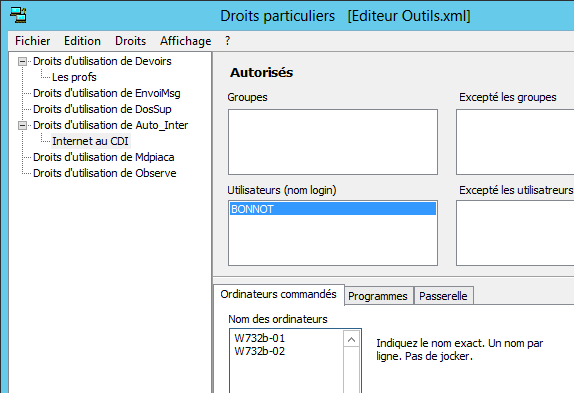Select Droits d'utilisation de Auto_Inter
This screenshot has height=393, width=574.
point(111,125)
